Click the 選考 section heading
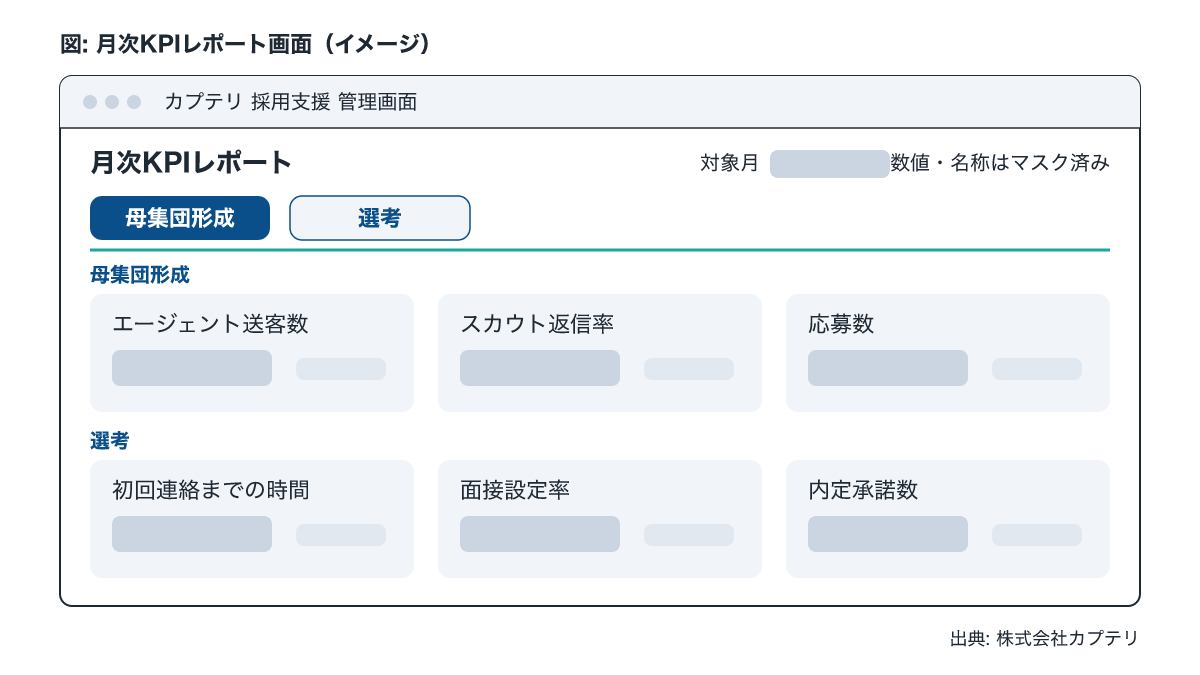This screenshot has width=1200, height=675. 110,440
